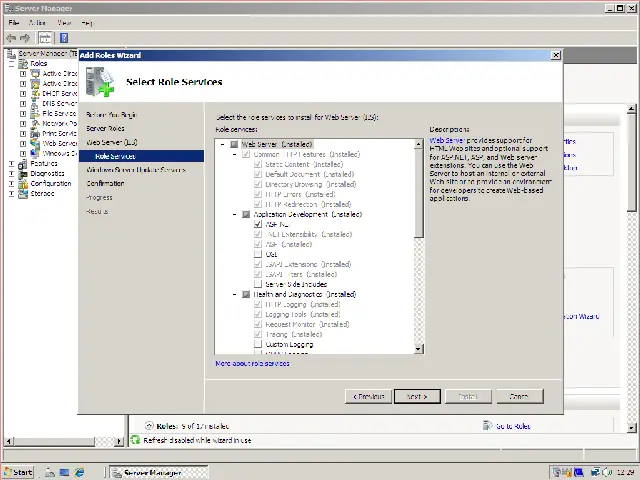640x480 pixels.
Task: Click the Network Policy role icon
Action: 36,123
